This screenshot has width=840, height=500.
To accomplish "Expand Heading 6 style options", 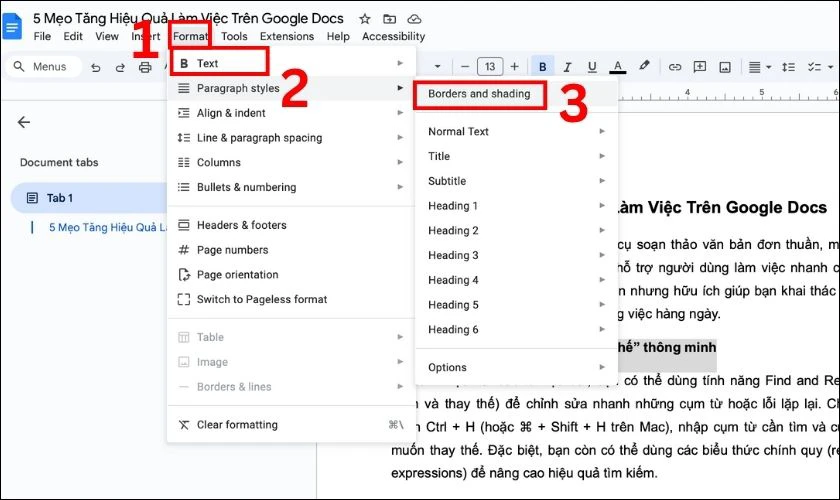I will (516, 329).
